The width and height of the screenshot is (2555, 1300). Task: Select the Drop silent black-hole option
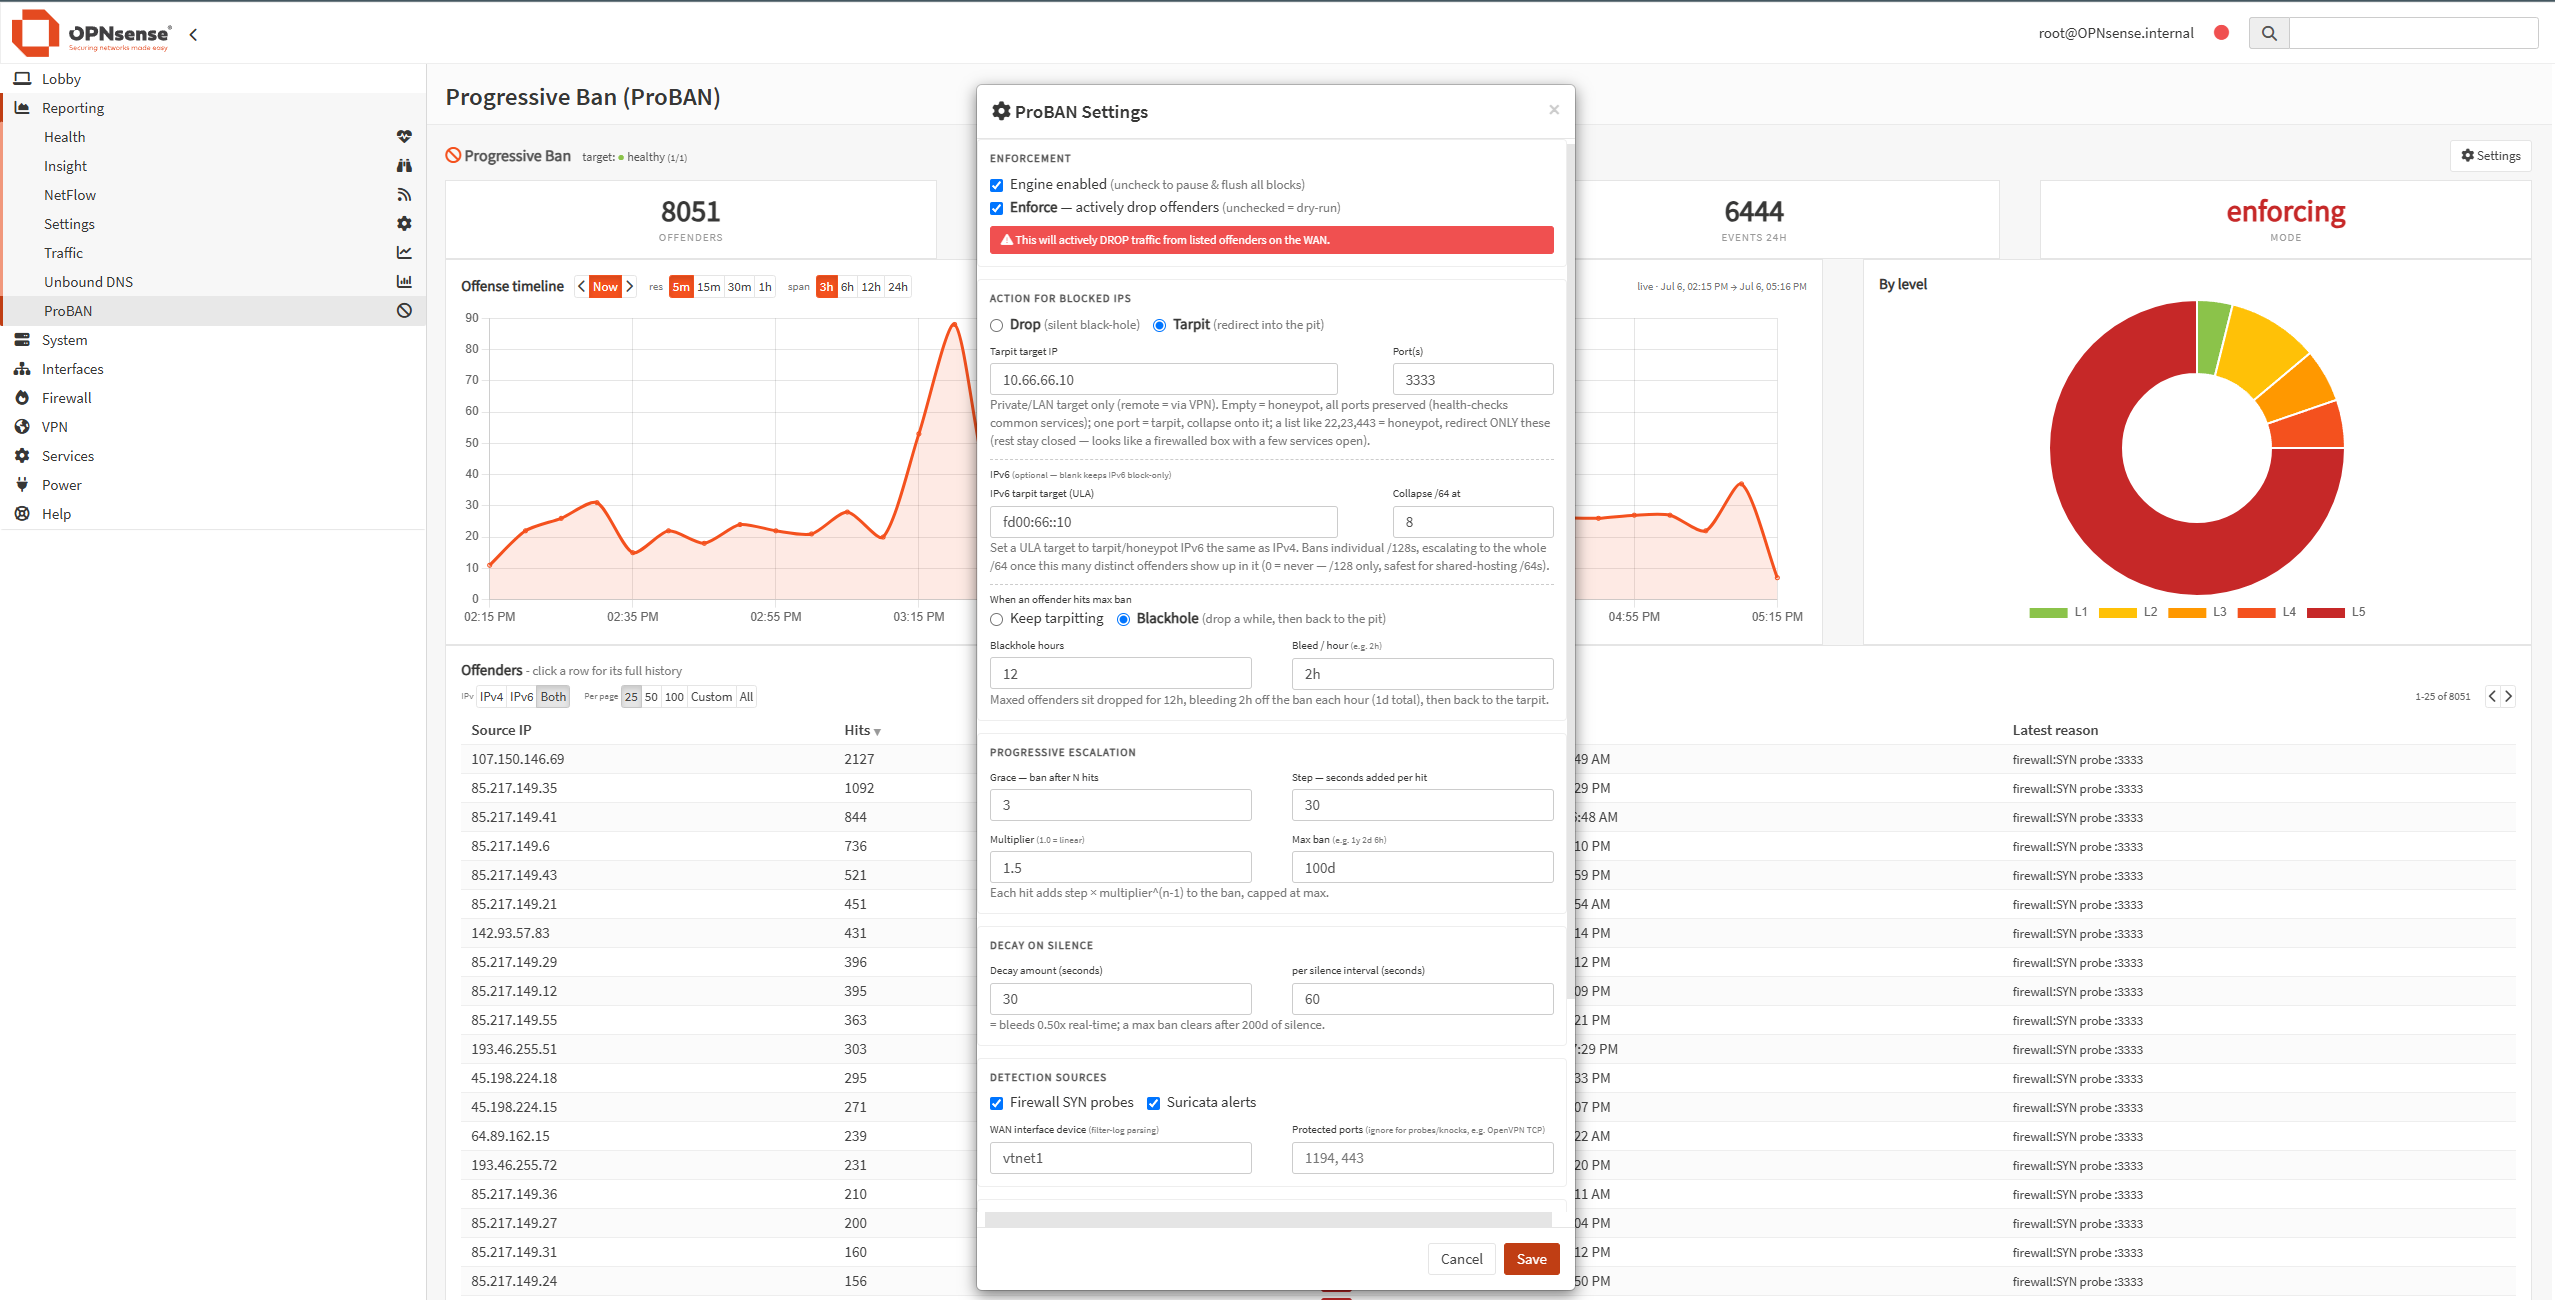coord(997,325)
